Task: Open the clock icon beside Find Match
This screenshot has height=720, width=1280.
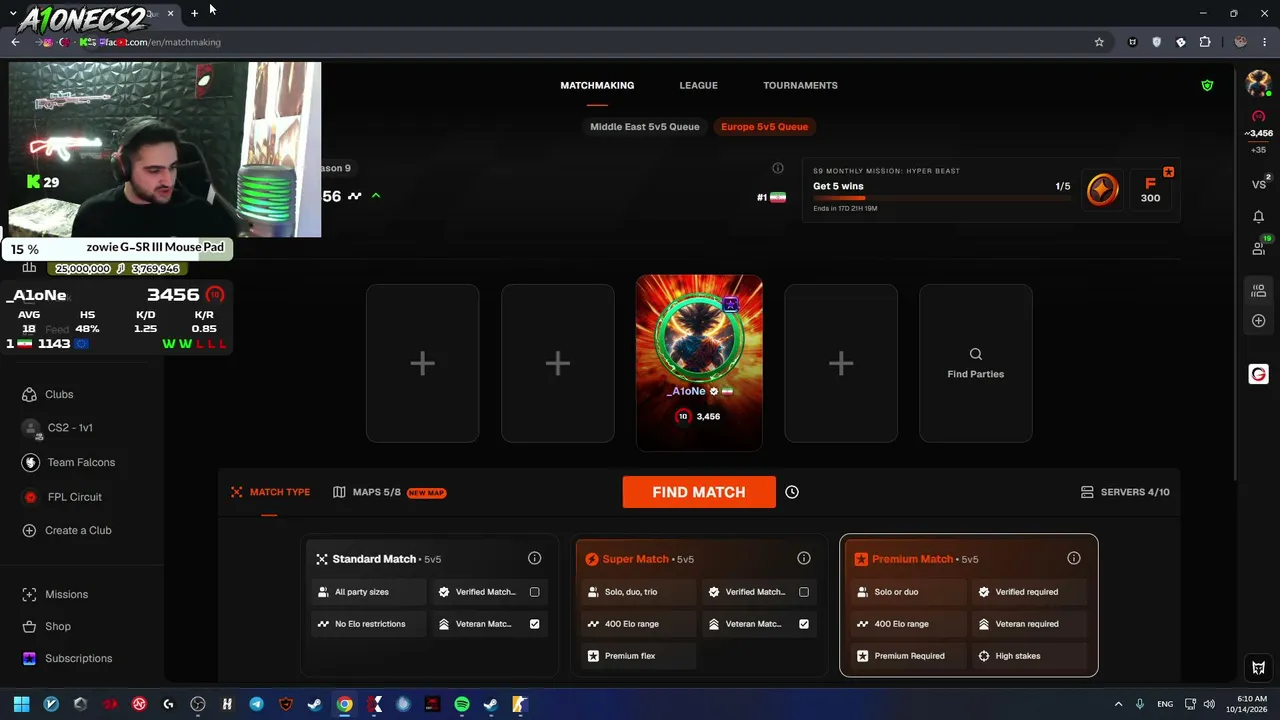Action: pyautogui.click(x=792, y=492)
